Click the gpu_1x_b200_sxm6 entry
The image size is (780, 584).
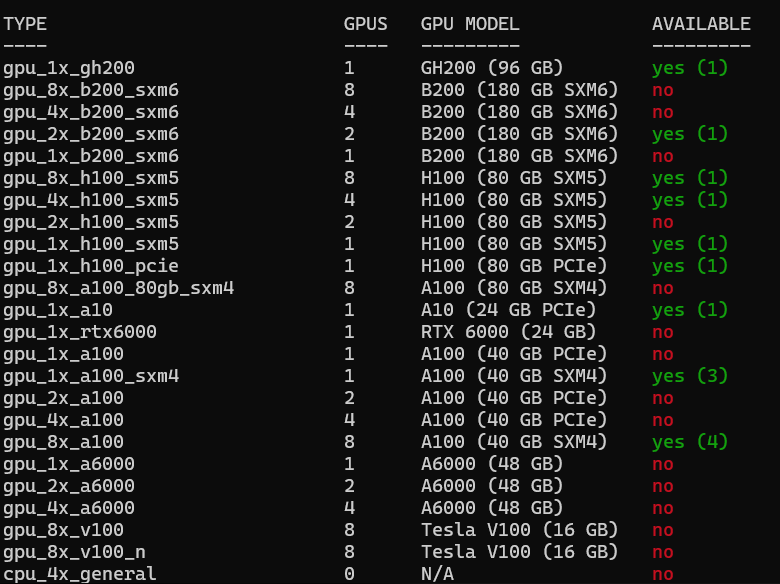[91, 156]
